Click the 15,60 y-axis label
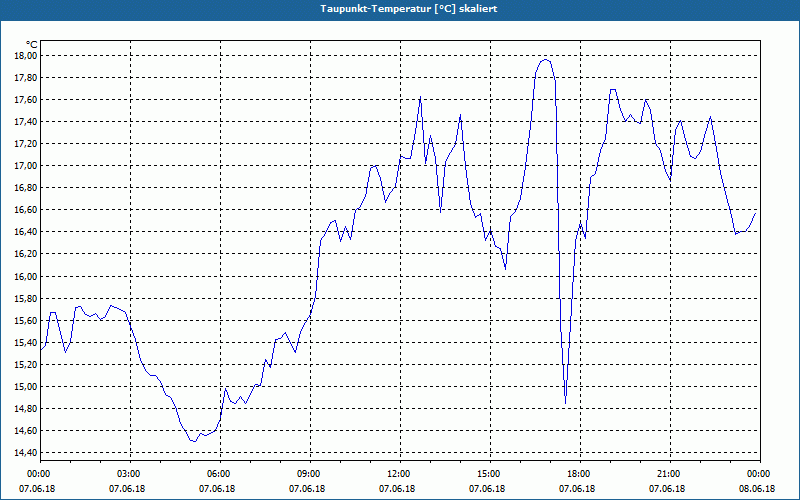800x500 pixels. tap(27, 320)
